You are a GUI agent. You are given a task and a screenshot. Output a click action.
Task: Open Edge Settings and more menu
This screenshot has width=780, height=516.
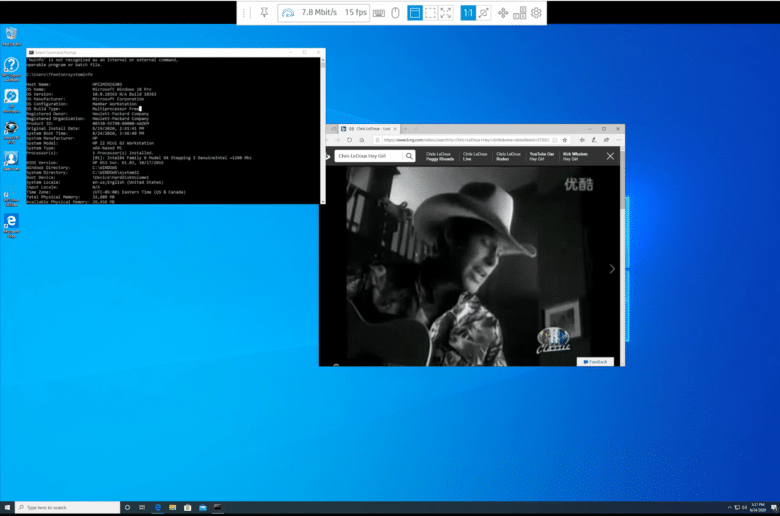618,140
